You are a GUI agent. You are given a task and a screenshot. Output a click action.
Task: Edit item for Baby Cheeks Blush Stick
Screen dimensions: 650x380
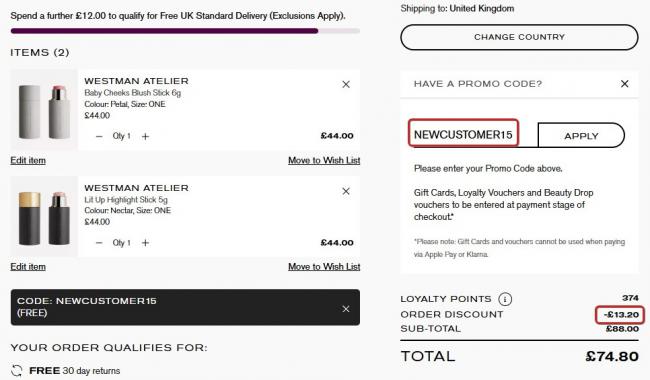click(x=28, y=160)
